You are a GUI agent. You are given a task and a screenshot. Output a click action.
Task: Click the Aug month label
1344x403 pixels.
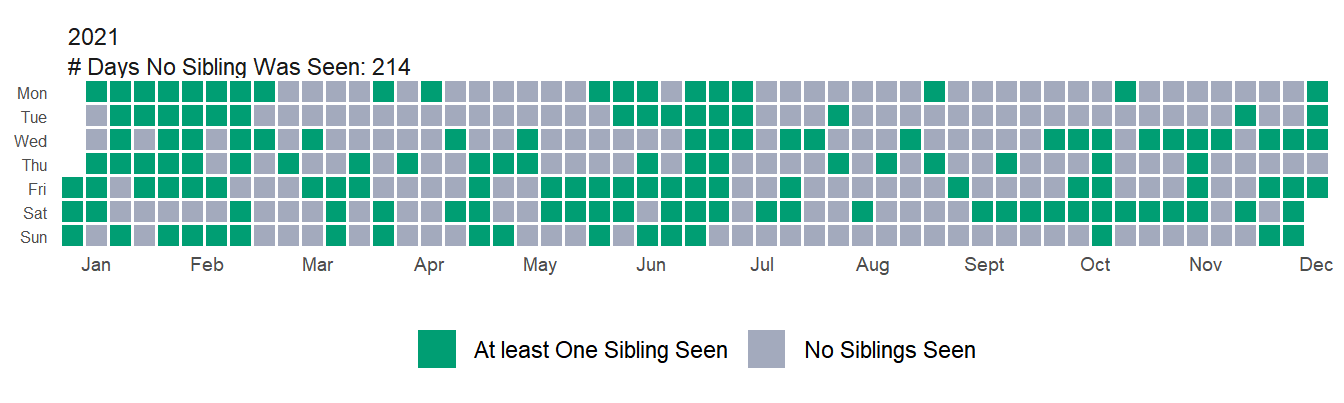click(x=873, y=265)
